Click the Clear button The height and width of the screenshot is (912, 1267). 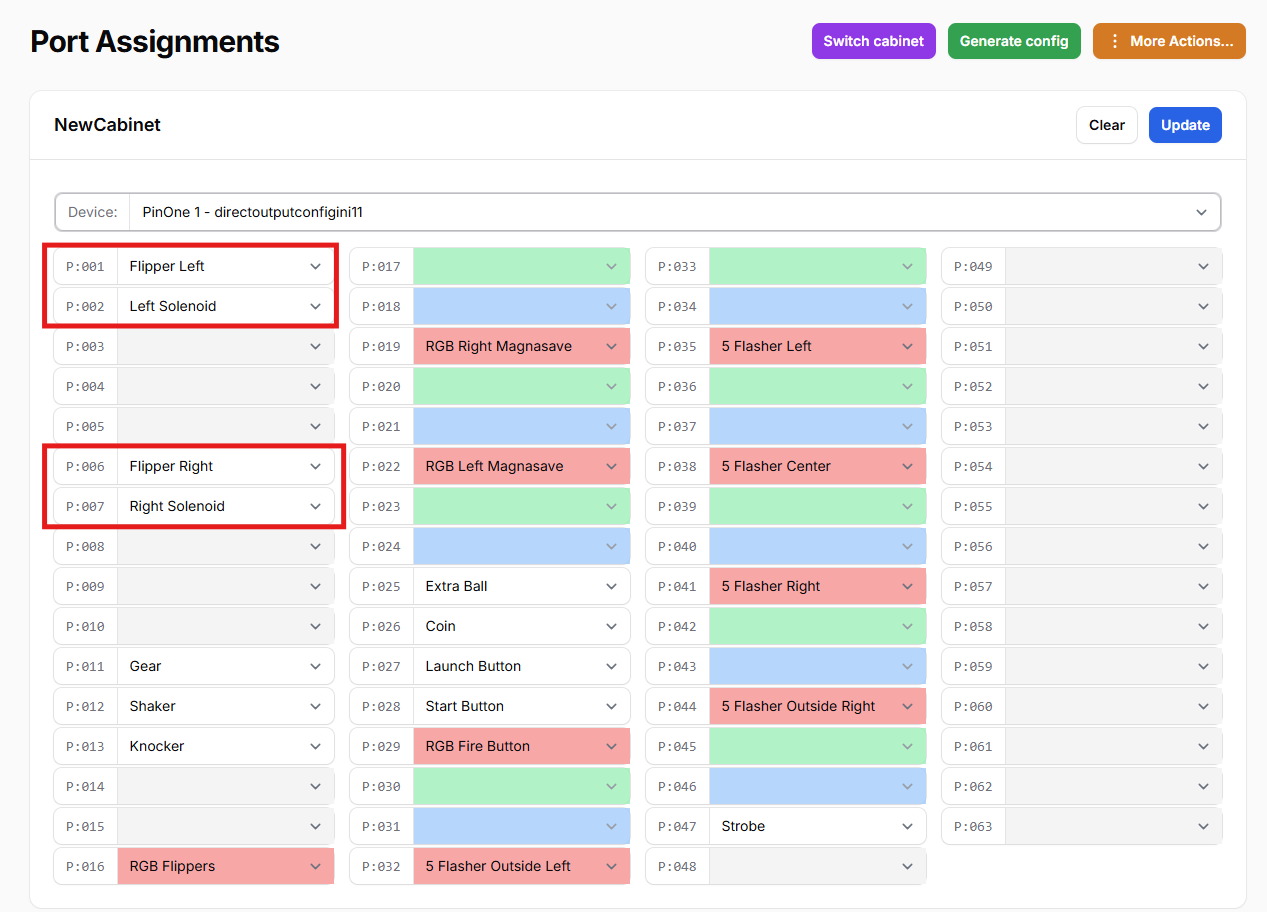(1107, 125)
